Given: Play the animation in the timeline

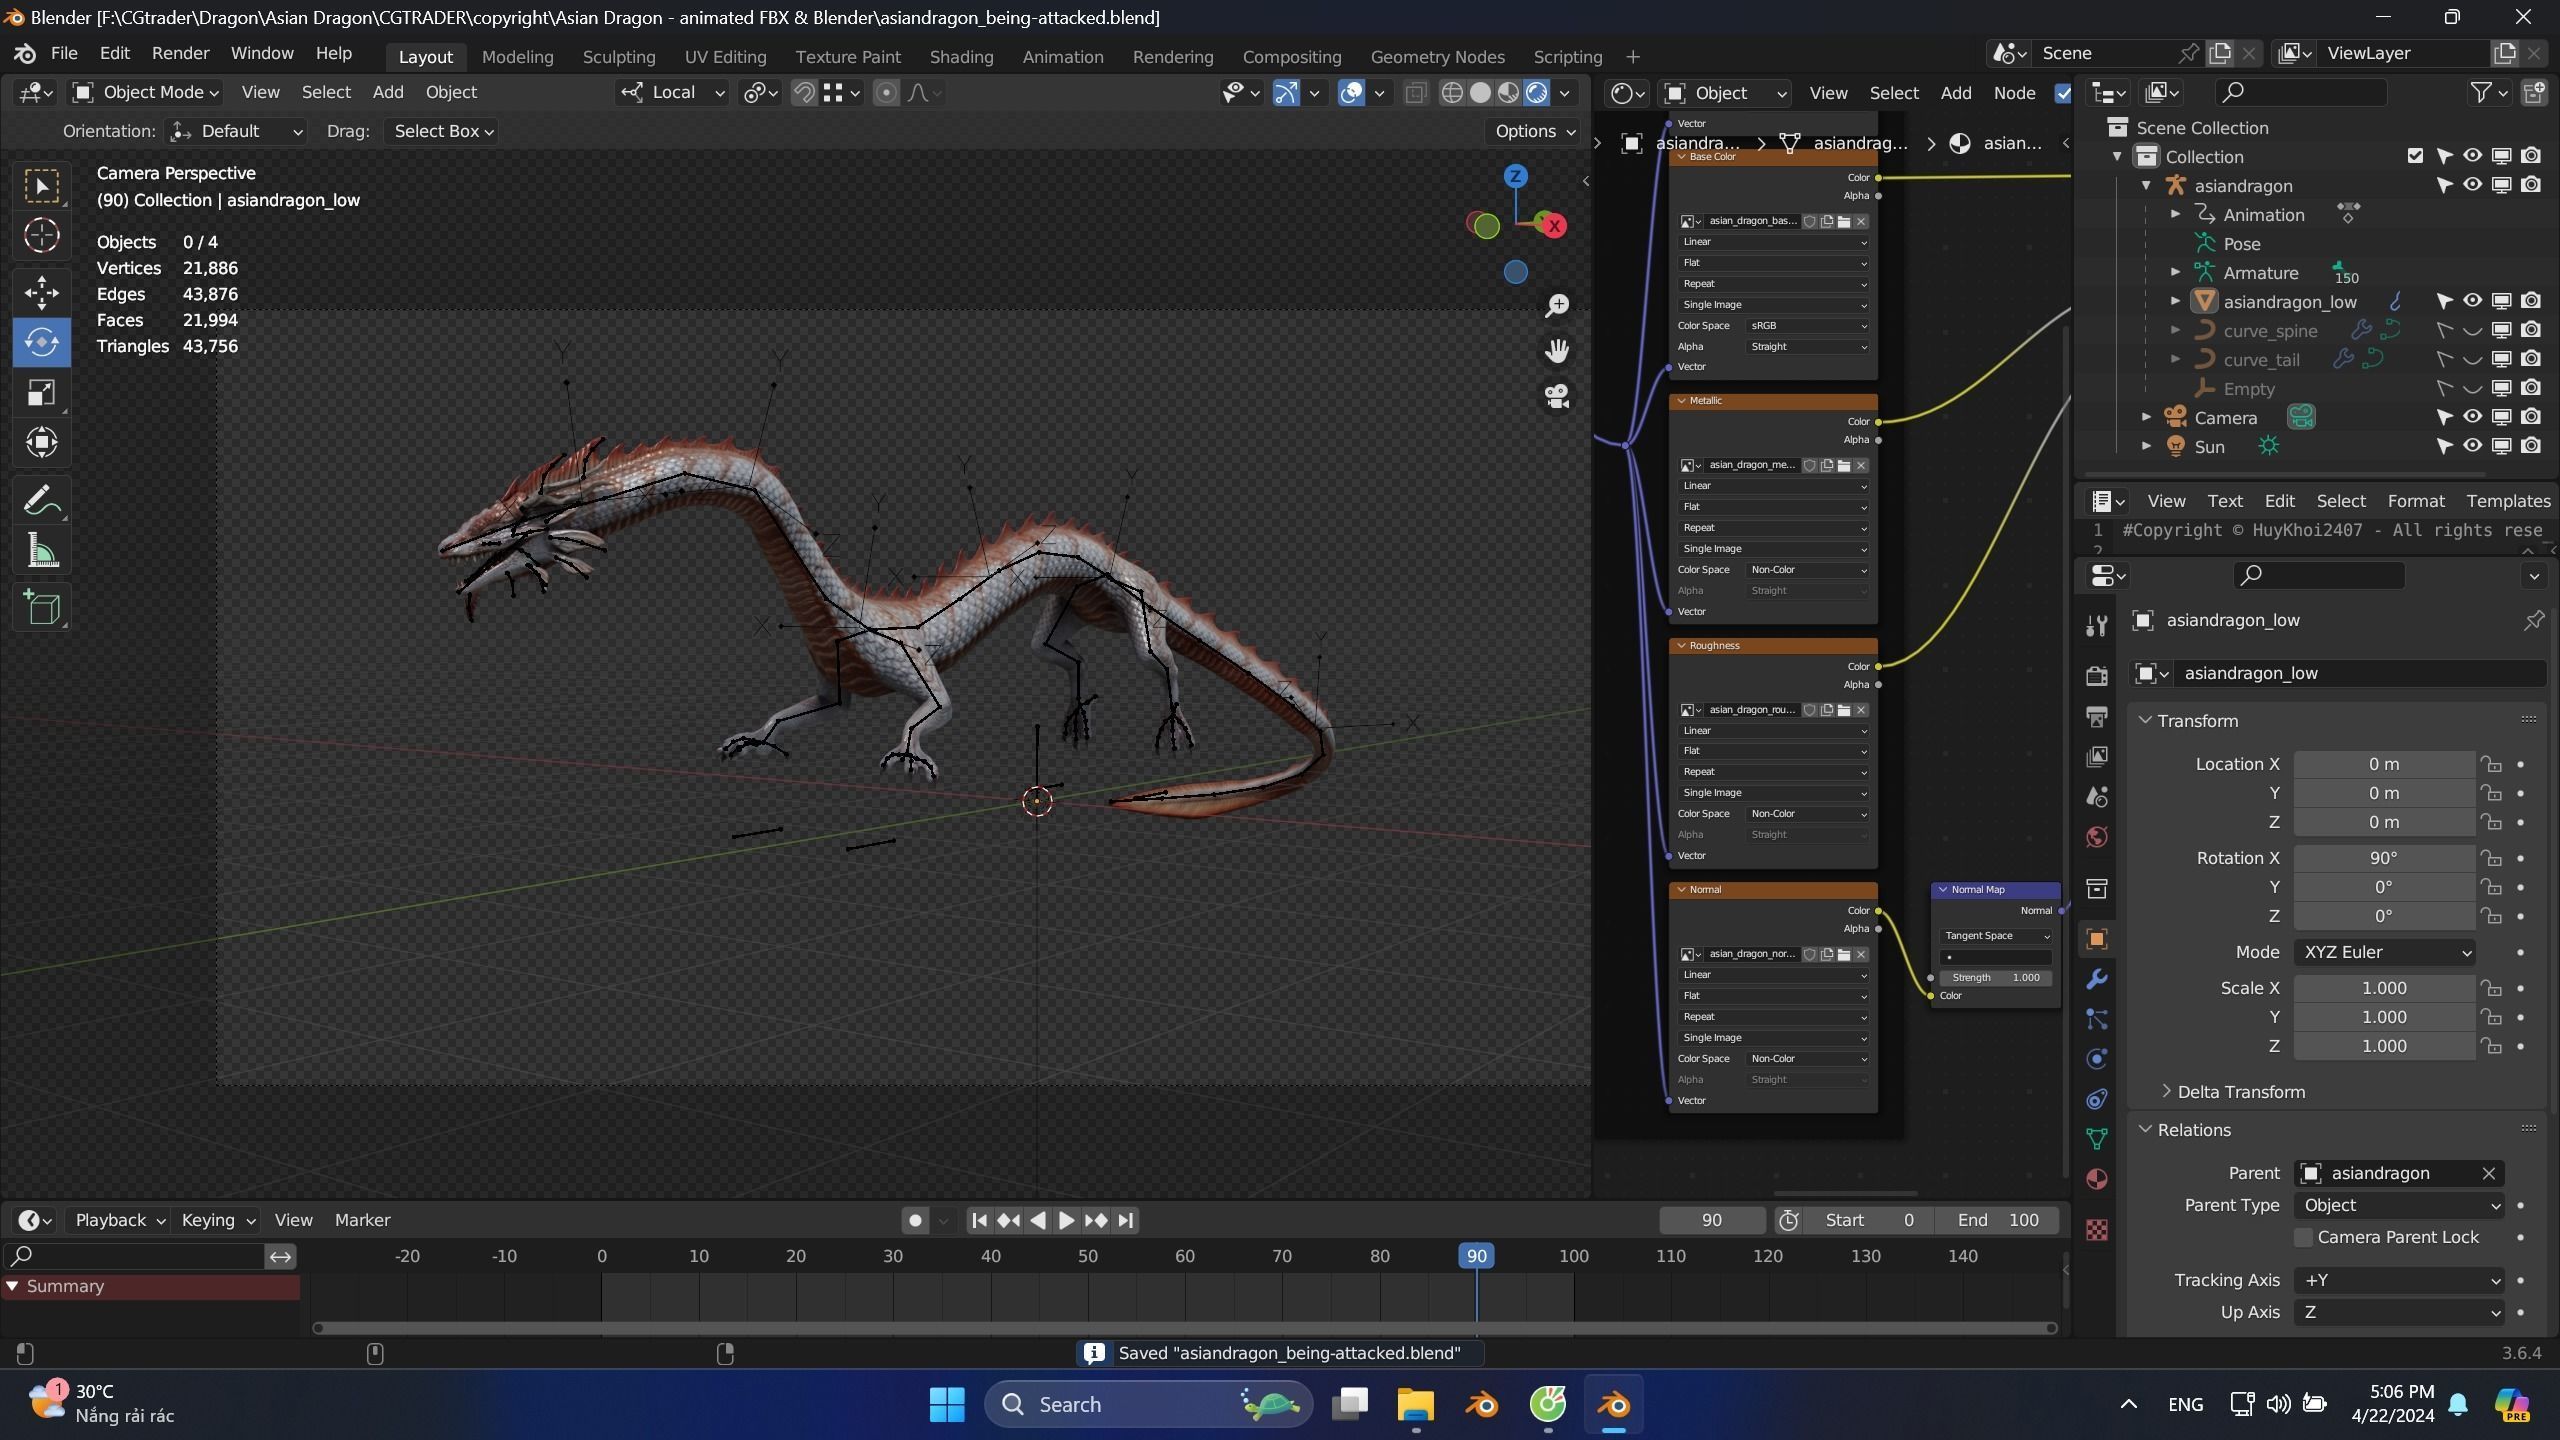Looking at the screenshot, I should [x=1066, y=1221].
